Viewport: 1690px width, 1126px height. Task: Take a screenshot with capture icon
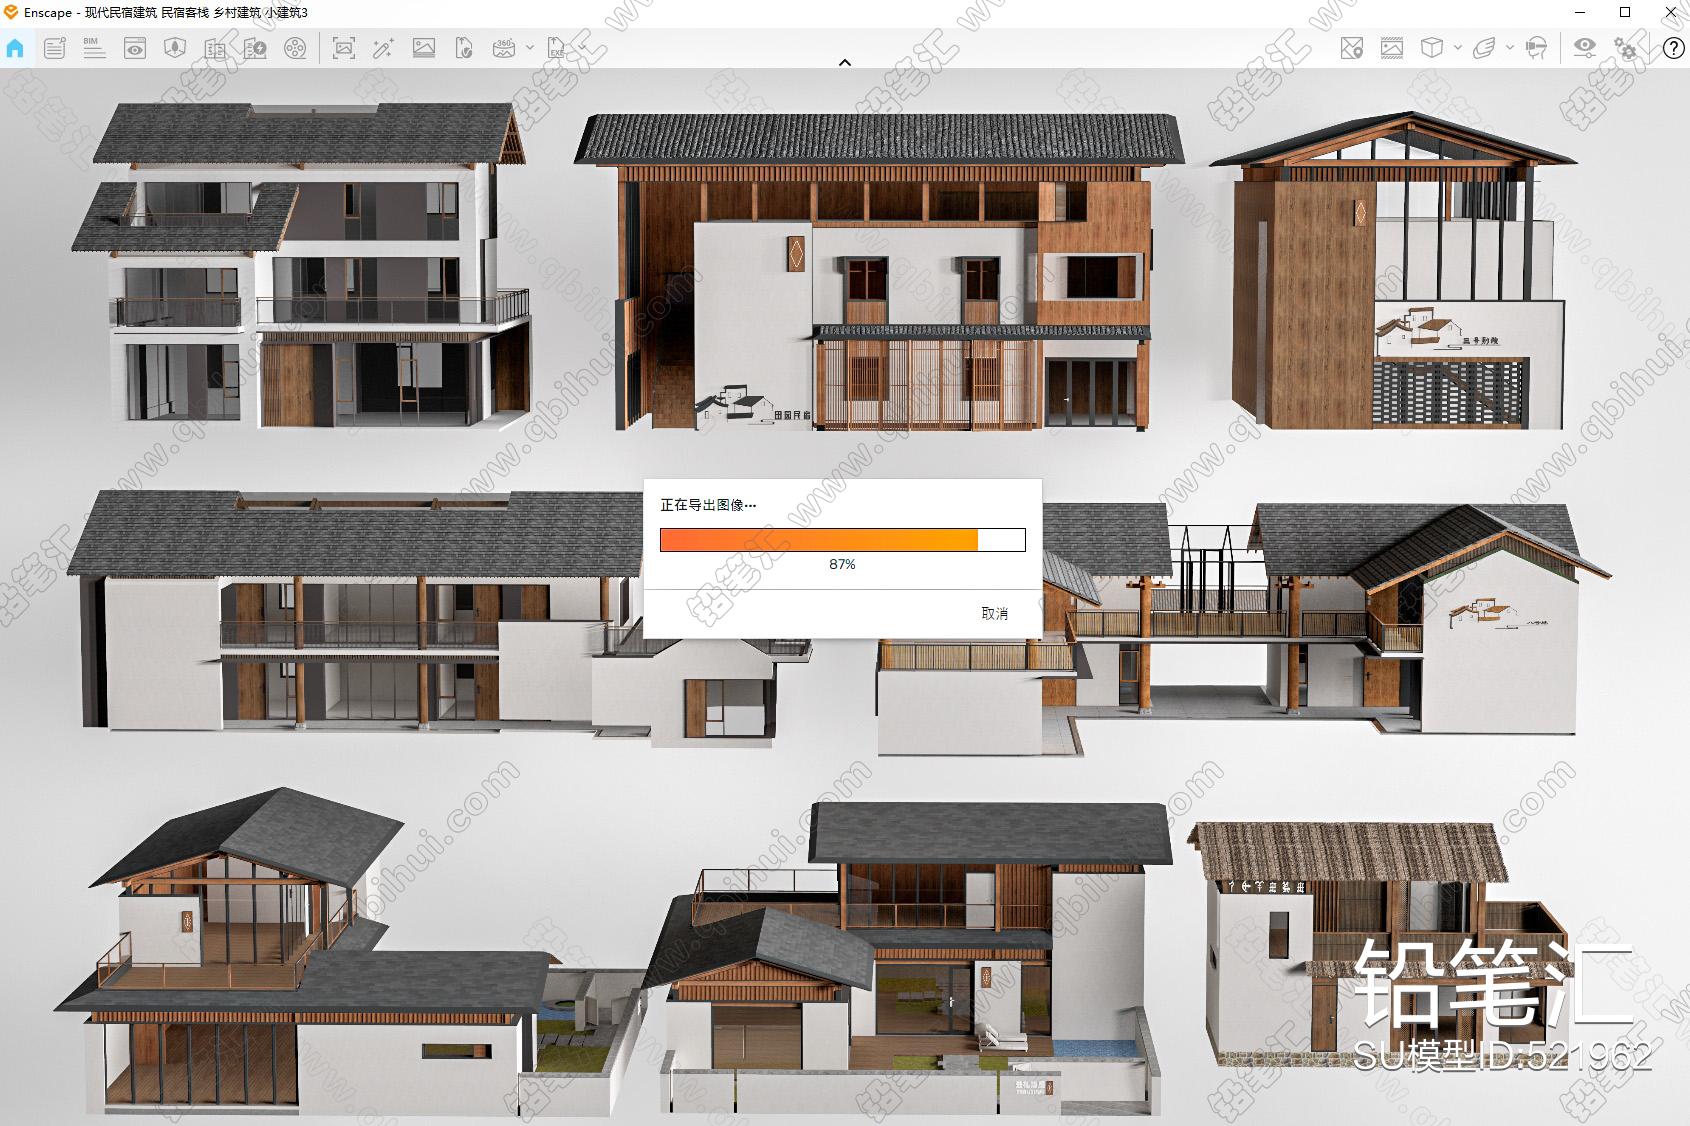[x=344, y=48]
